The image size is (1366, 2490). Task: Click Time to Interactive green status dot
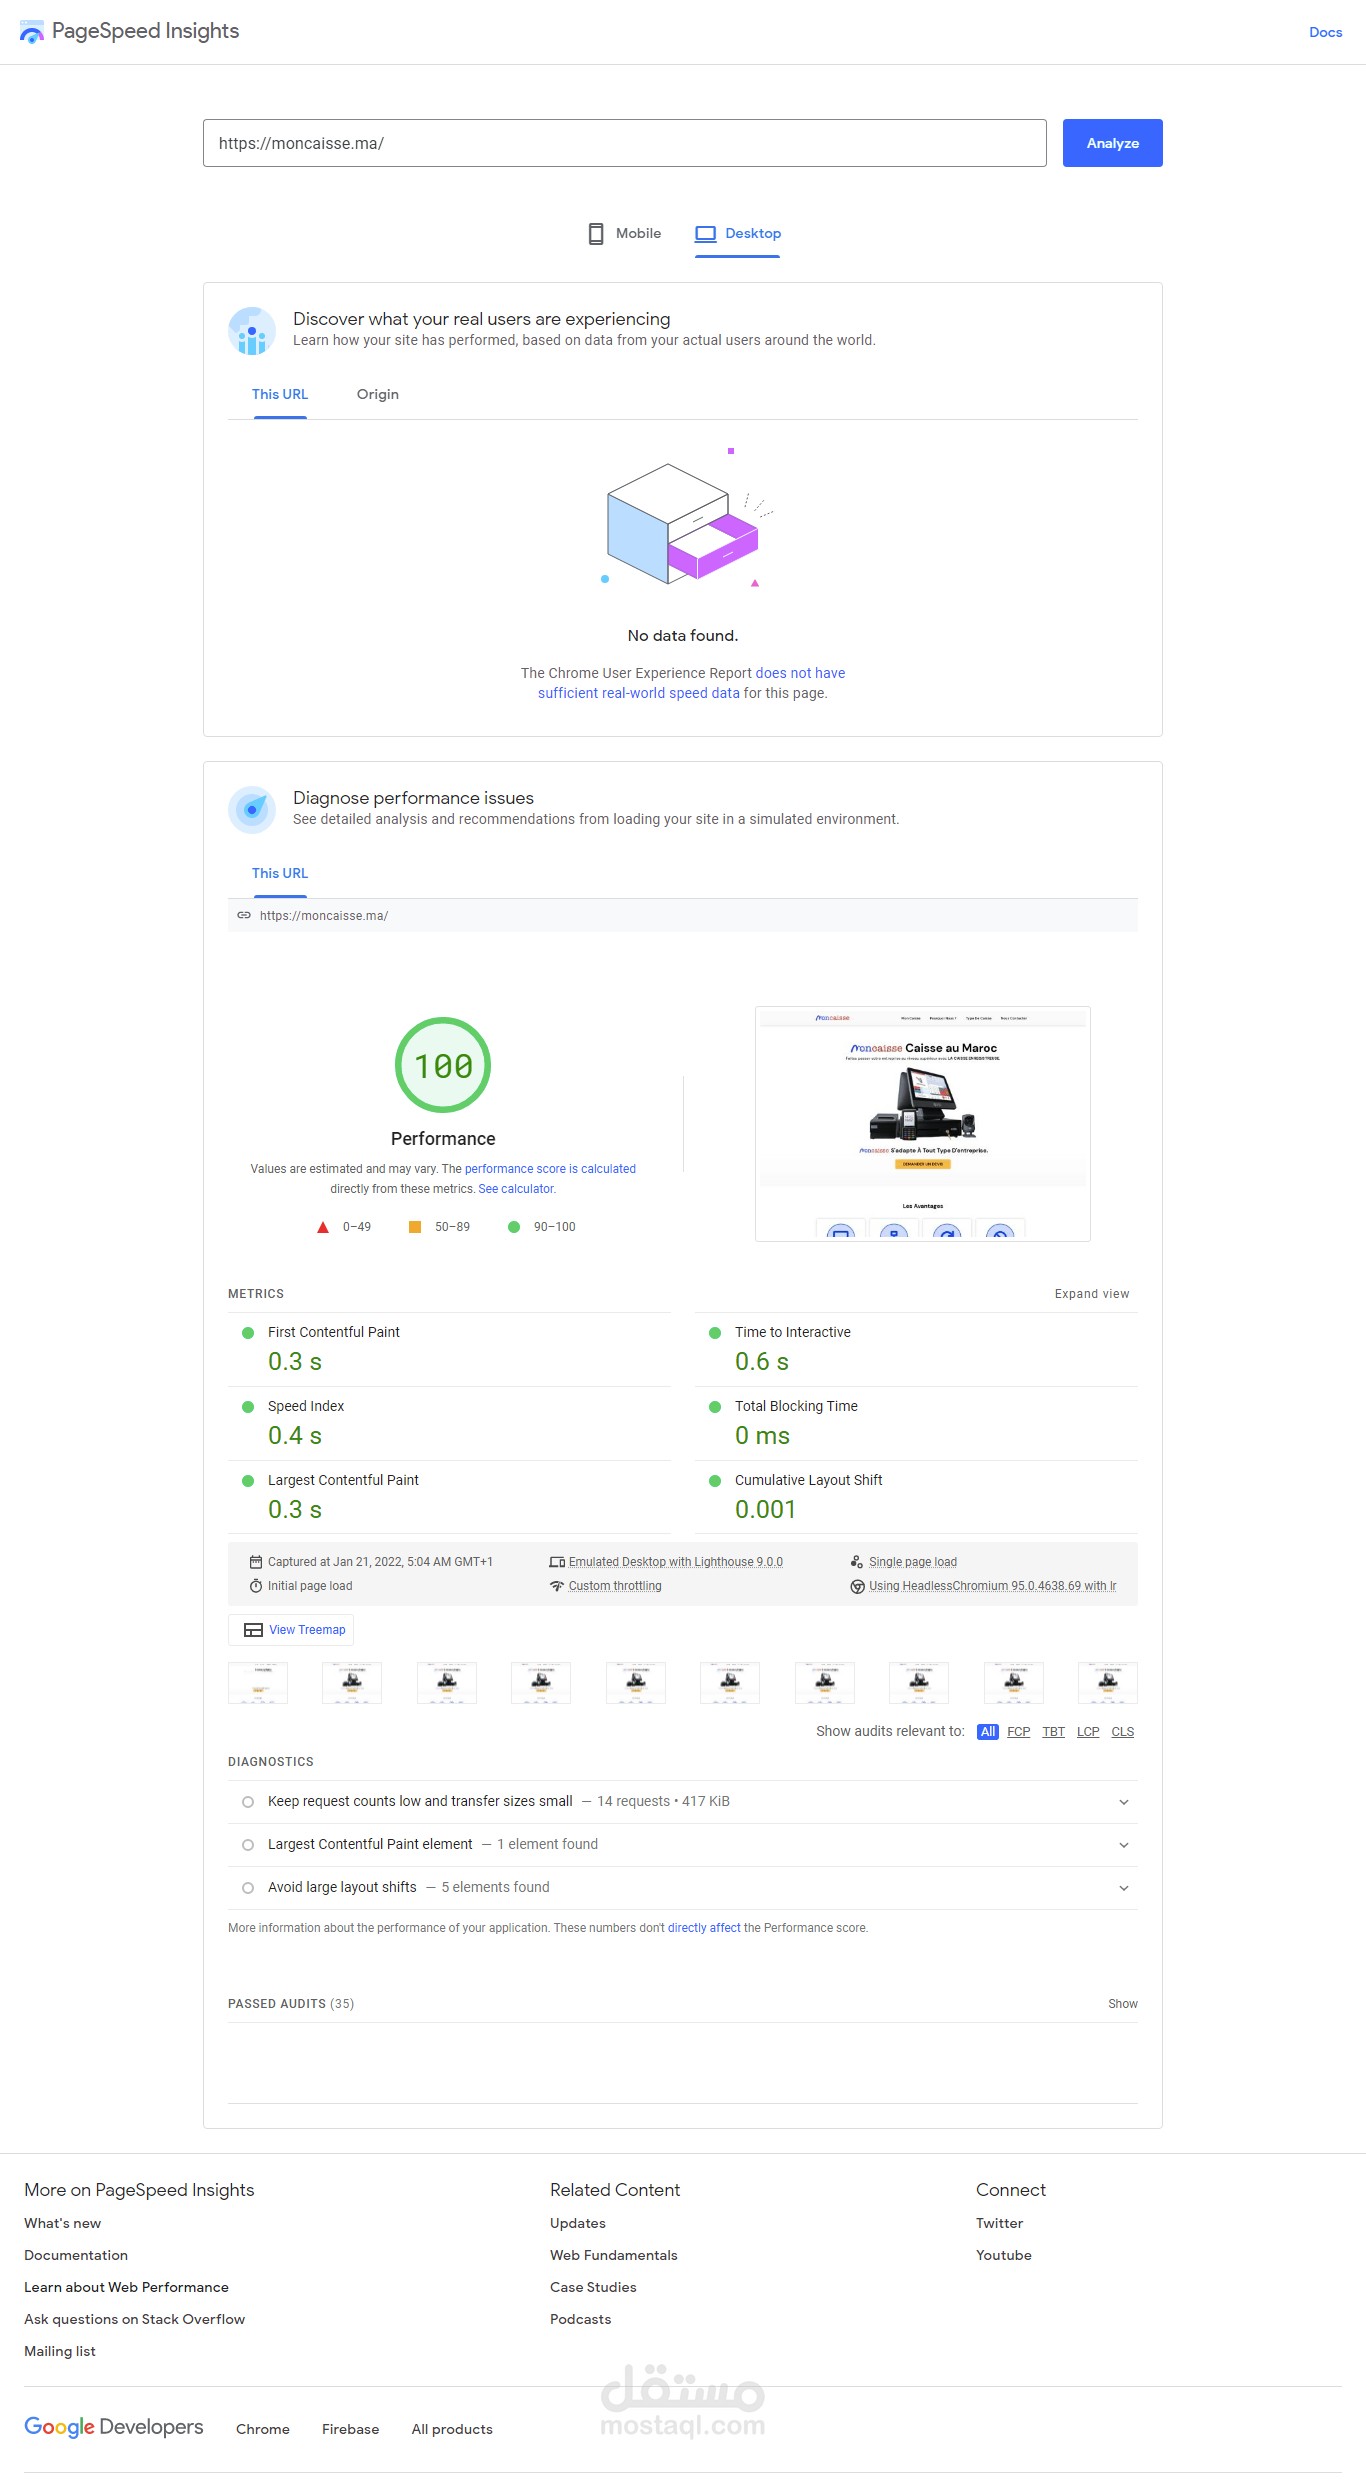715,1333
